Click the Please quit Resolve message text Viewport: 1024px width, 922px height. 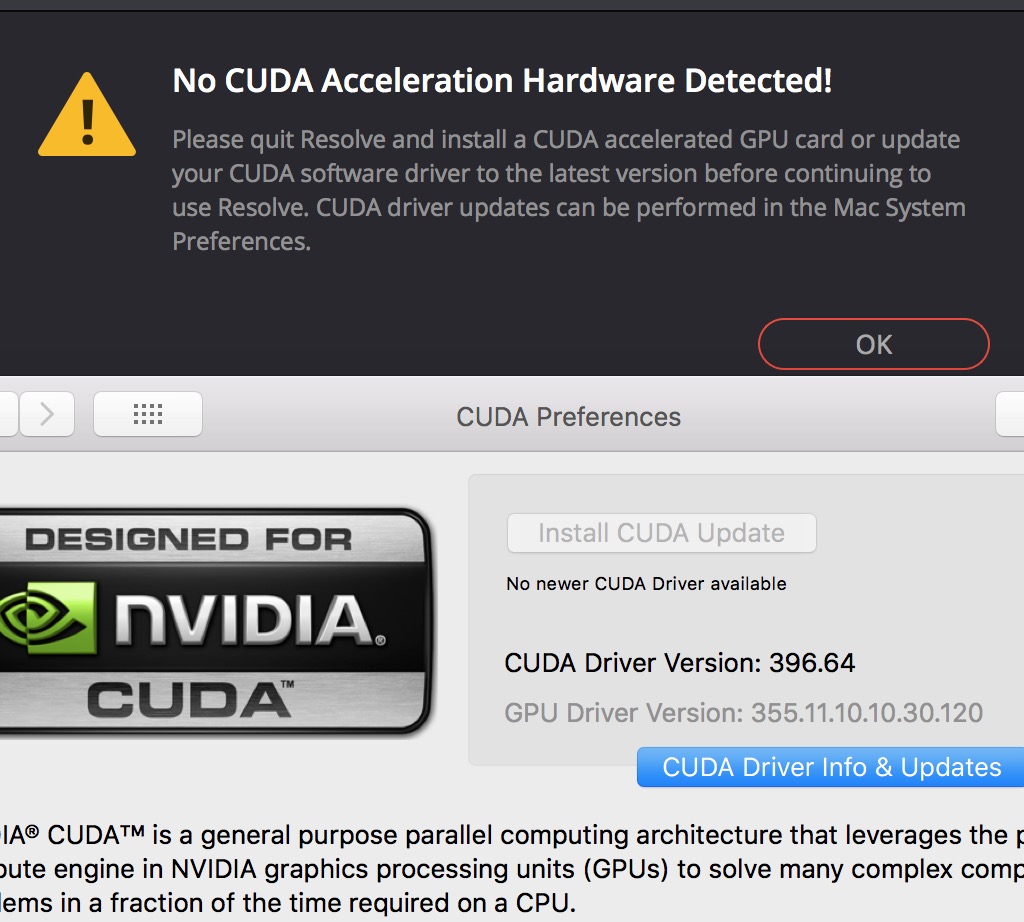(x=569, y=190)
